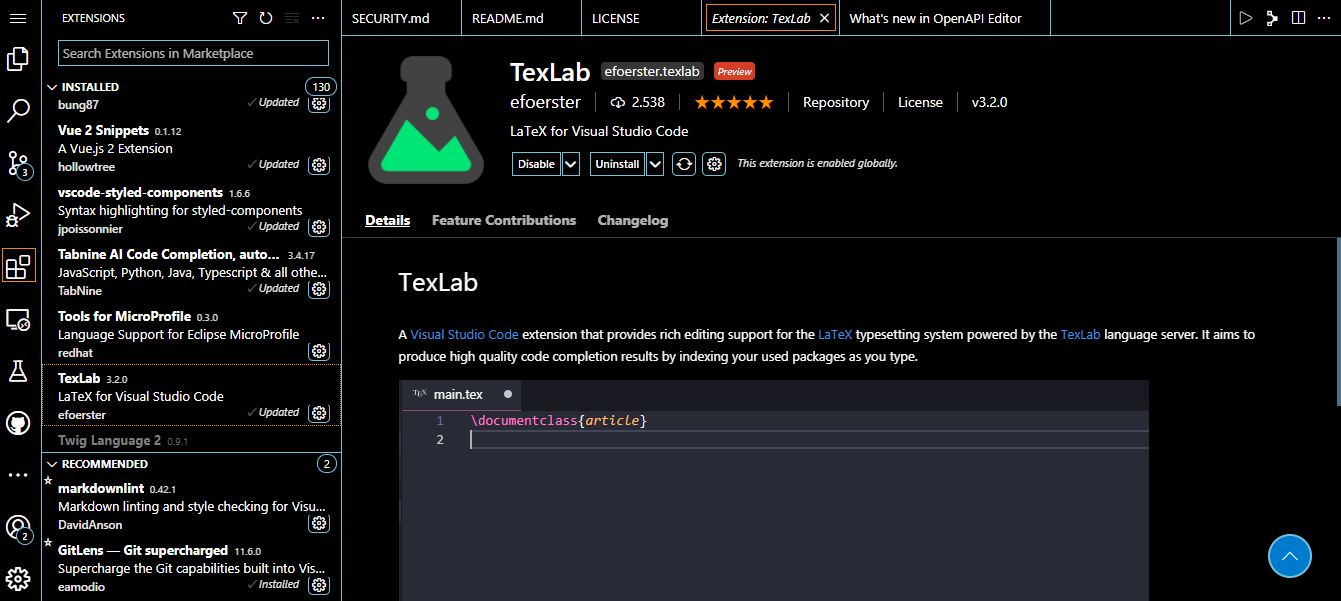This screenshot has width=1341, height=601.
Task: Open the Uninstall button dropdown arrow
Action: coord(655,164)
